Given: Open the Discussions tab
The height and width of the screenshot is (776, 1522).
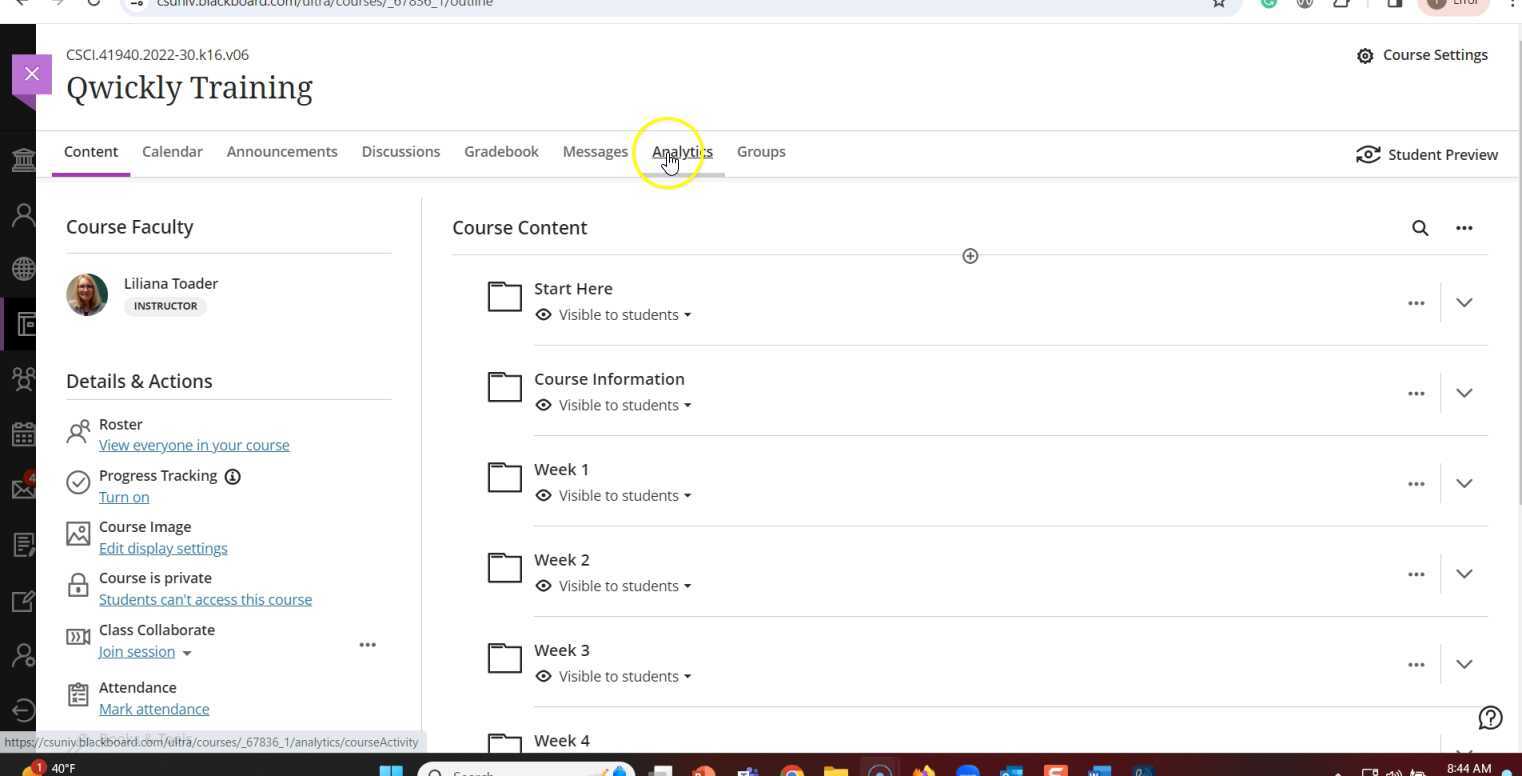Looking at the screenshot, I should pyautogui.click(x=400, y=151).
